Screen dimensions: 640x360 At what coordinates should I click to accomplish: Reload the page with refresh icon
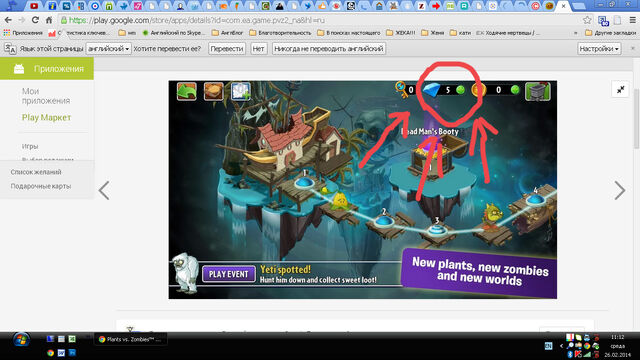click(36, 20)
